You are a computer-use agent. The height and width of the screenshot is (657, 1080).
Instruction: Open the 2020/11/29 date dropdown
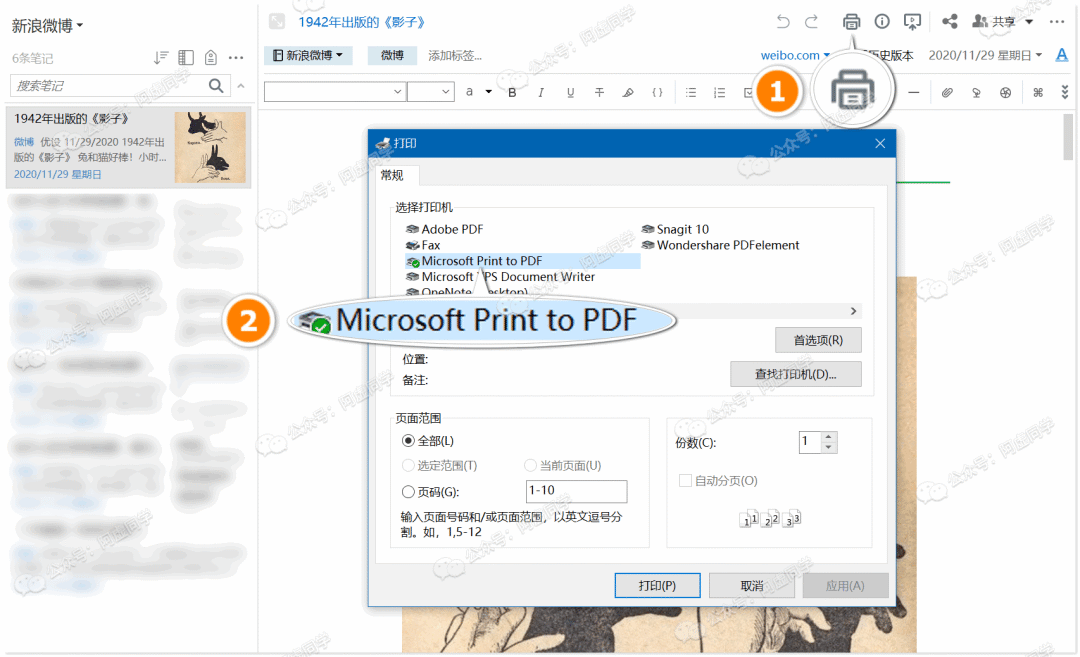[x=985, y=55]
